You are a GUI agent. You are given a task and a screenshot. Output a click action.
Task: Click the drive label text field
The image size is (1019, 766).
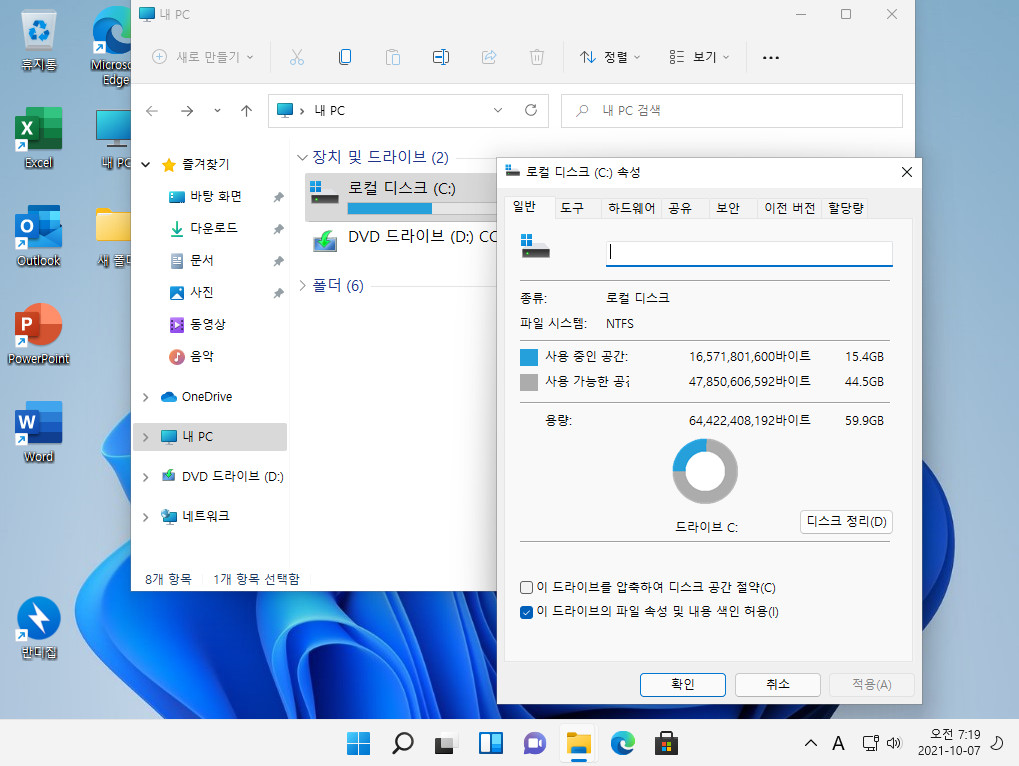point(749,253)
